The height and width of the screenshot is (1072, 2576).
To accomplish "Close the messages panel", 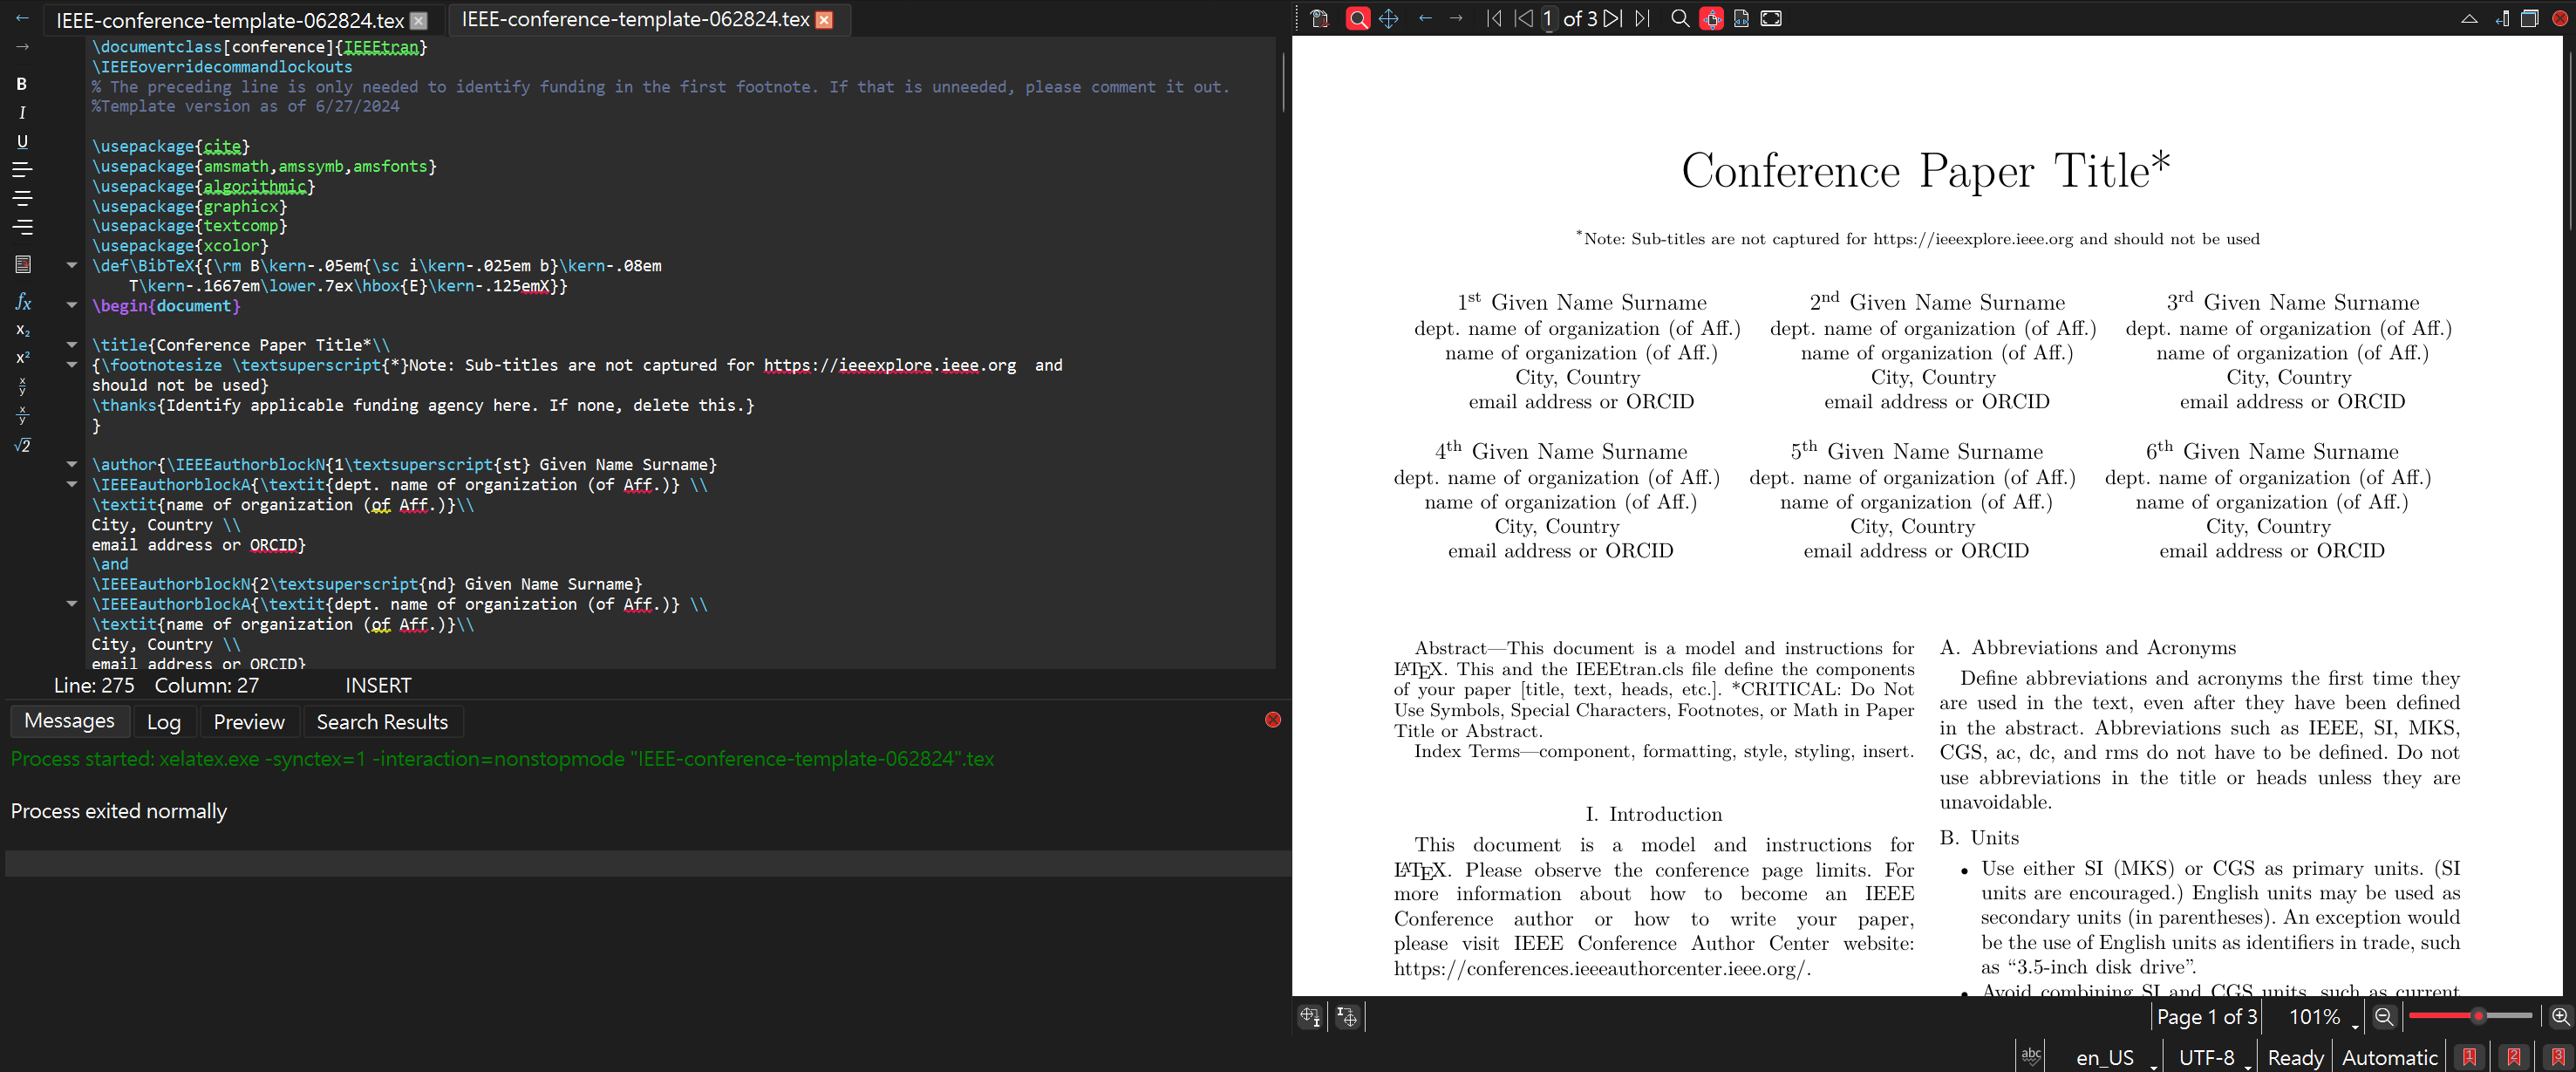I will point(1273,719).
